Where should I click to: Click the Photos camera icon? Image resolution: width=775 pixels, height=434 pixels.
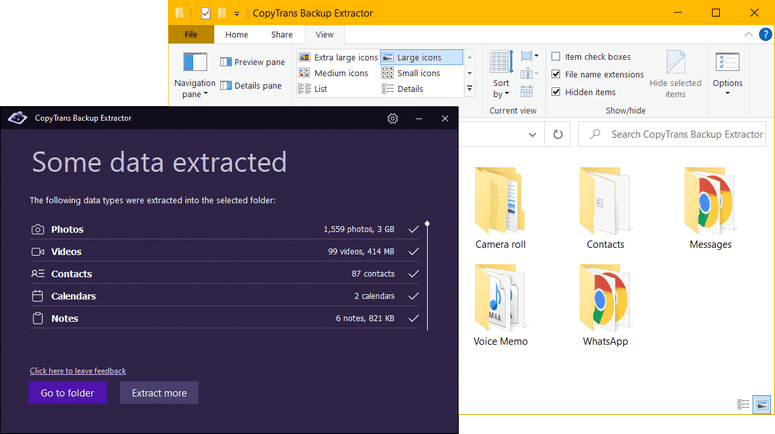tap(38, 229)
